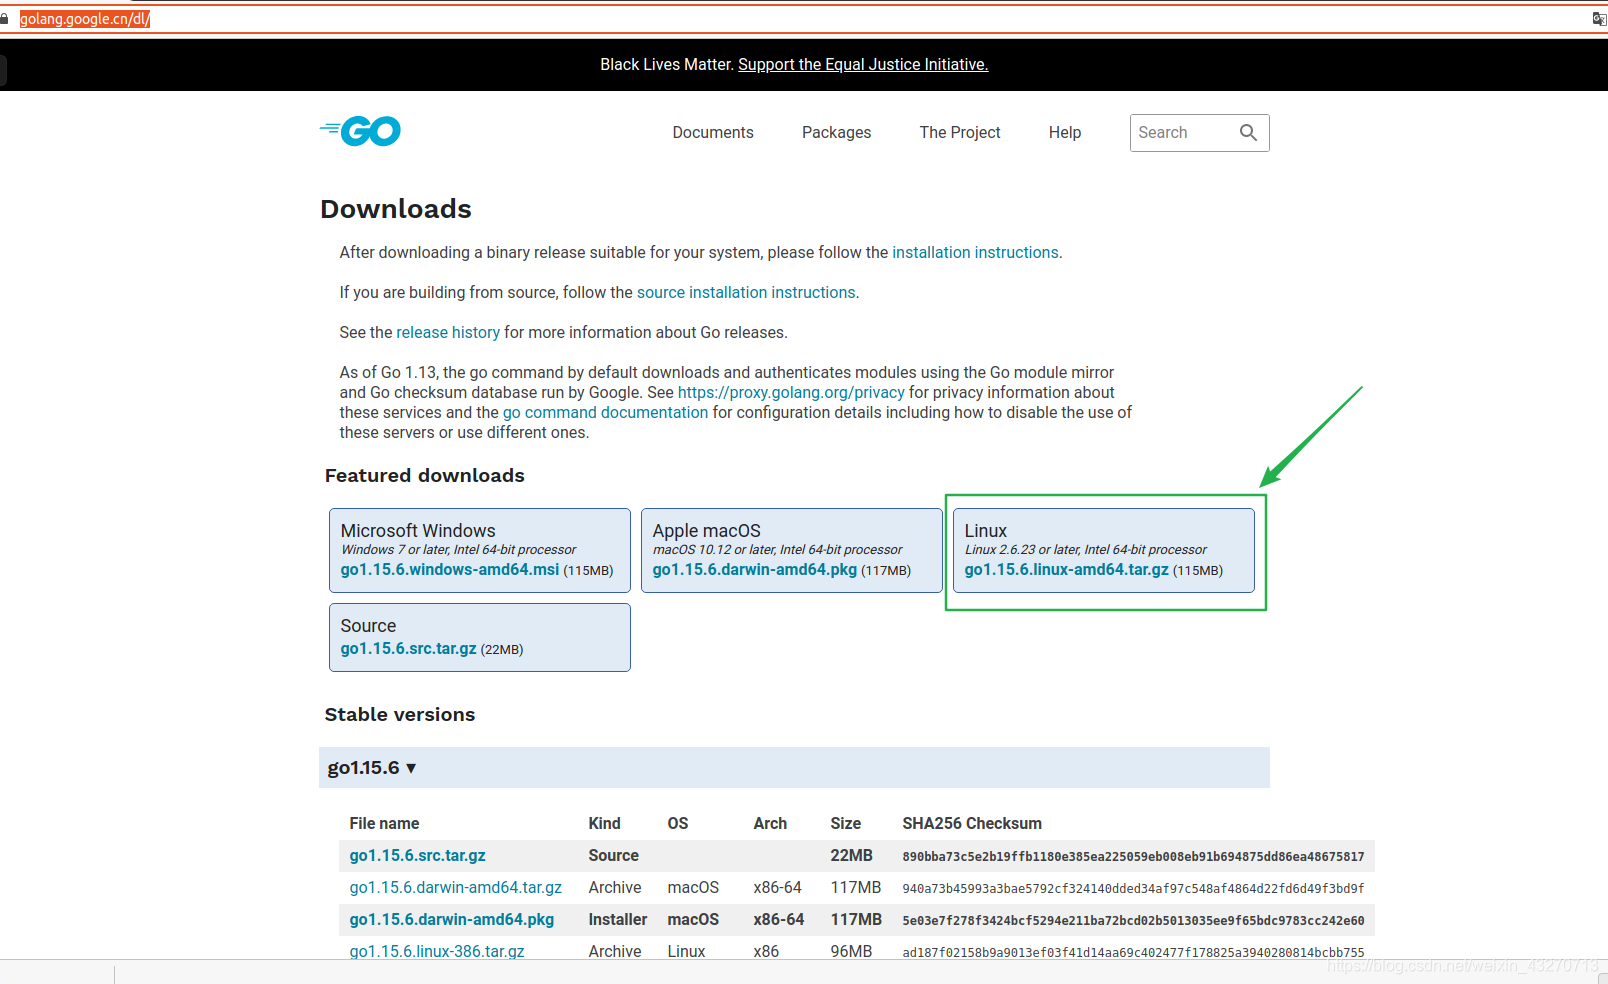Open the Documents menu
The height and width of the screenshot is (984, 1608).
(x=713, y=132)
